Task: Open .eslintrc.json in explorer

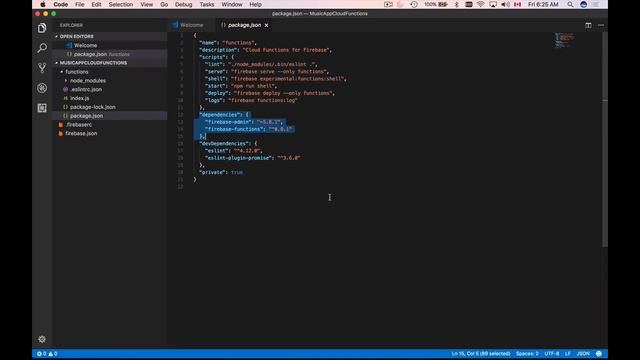Action: coord(86,89)
